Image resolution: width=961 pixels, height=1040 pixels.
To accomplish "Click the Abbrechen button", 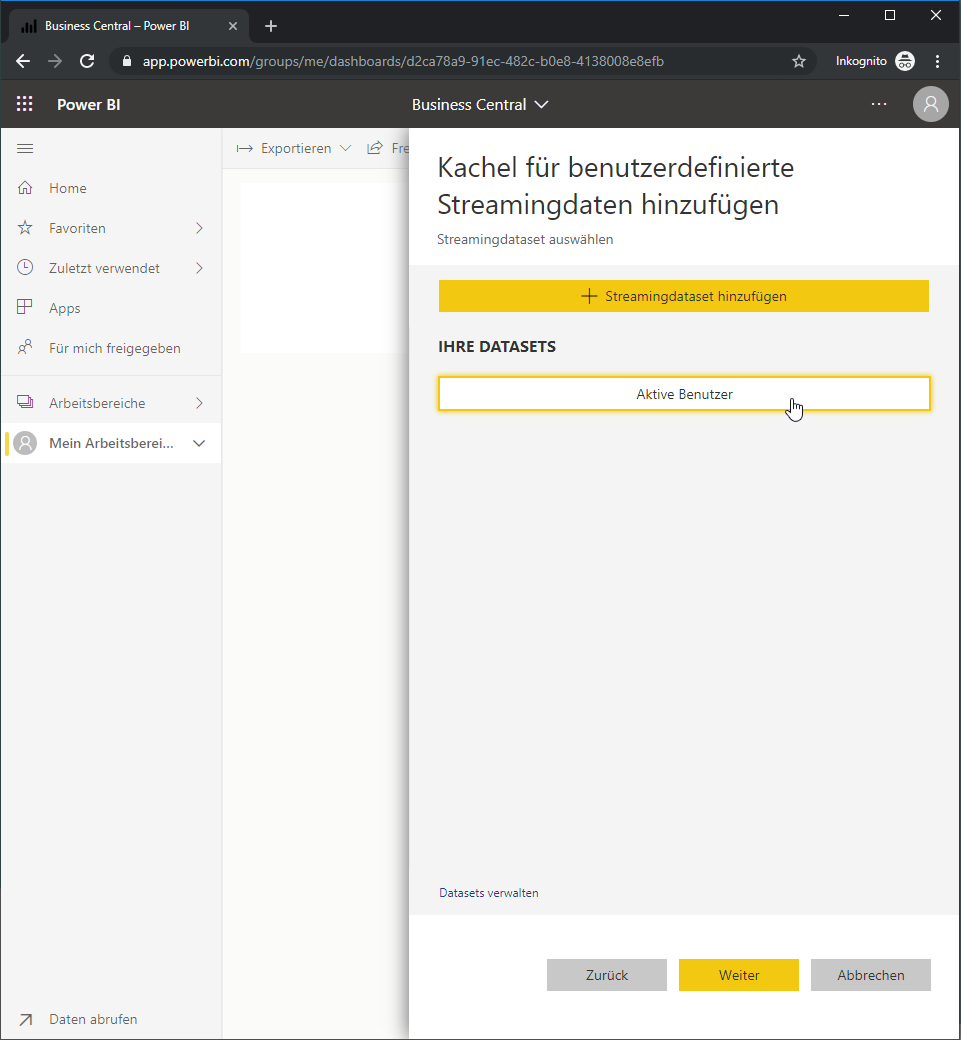I will click(x=871, y=975).
